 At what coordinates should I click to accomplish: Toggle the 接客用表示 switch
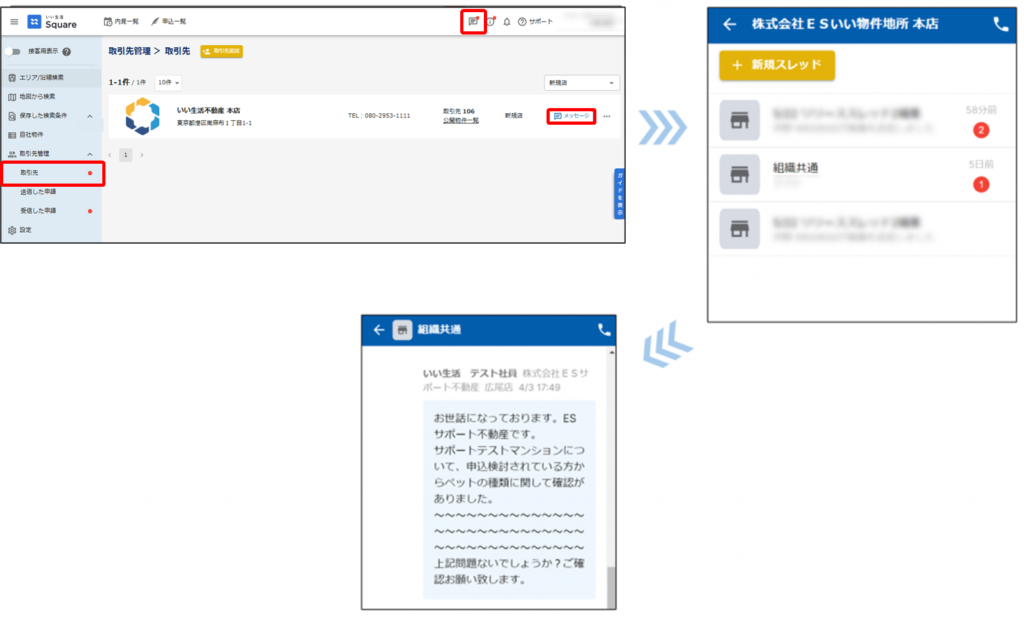pos(15,51)
